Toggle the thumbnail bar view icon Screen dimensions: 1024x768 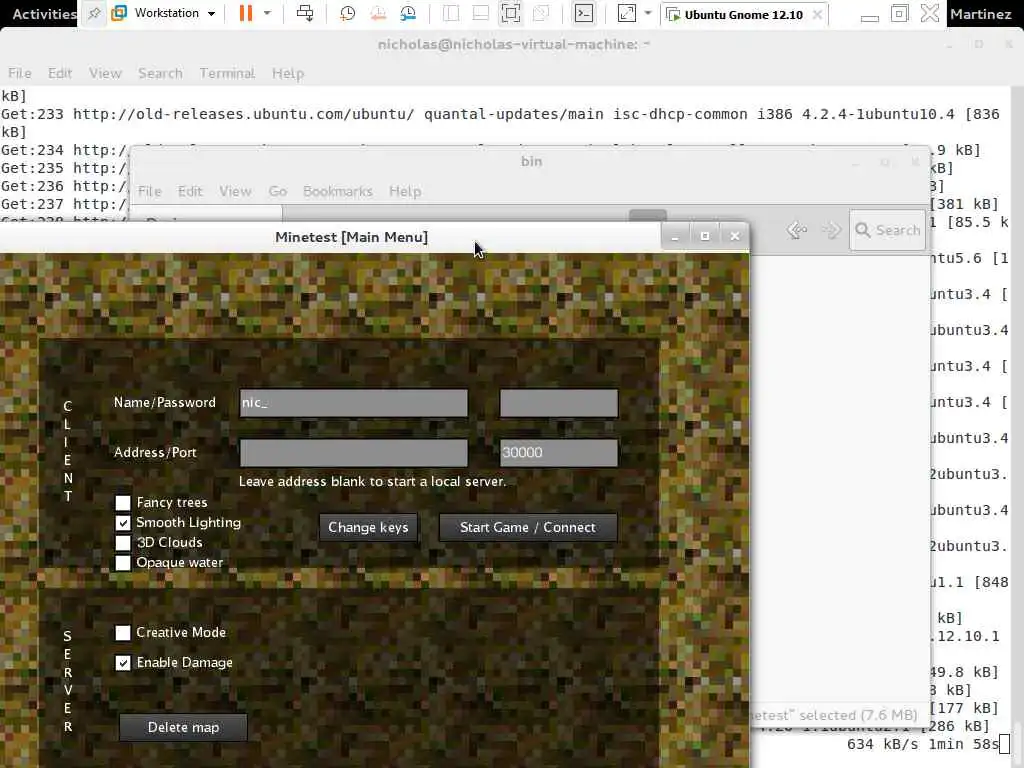point(481,14)
